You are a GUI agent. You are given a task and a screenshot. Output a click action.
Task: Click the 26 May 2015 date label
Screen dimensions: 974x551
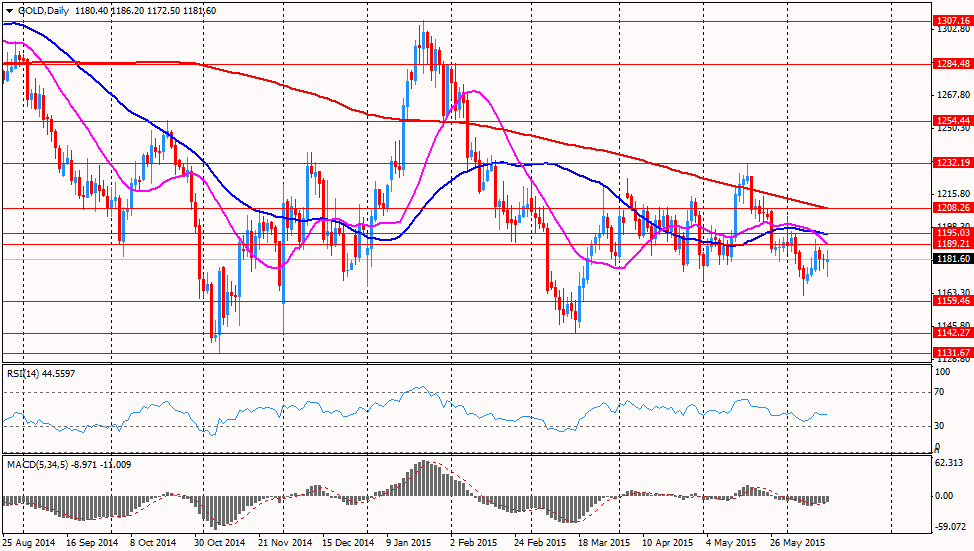(x=798, y=542)
